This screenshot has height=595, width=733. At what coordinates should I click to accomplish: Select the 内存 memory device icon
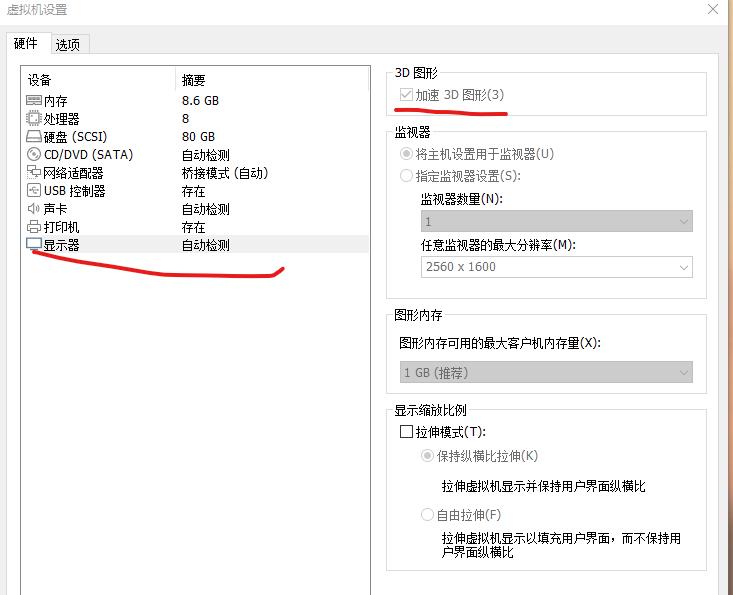click(x=34, y=100)
